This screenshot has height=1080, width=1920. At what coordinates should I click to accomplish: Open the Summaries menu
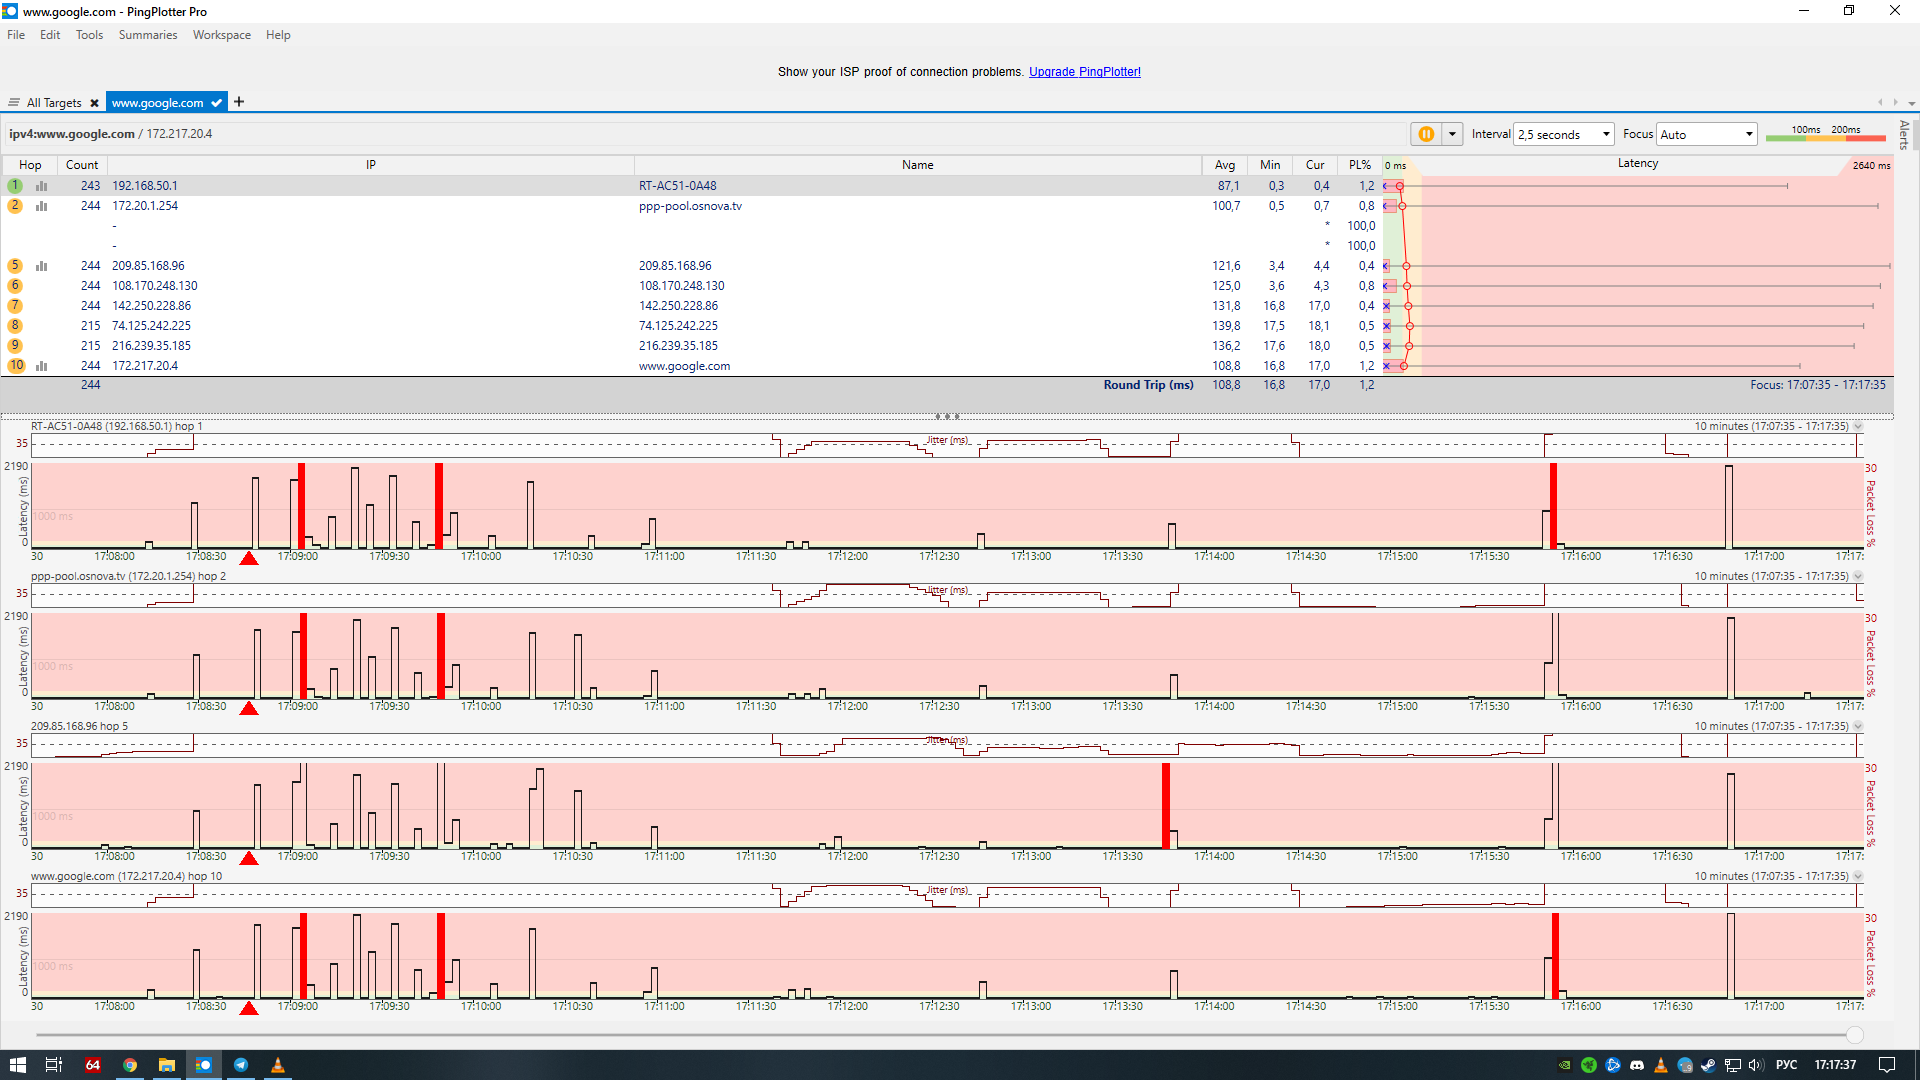point(147,35)
